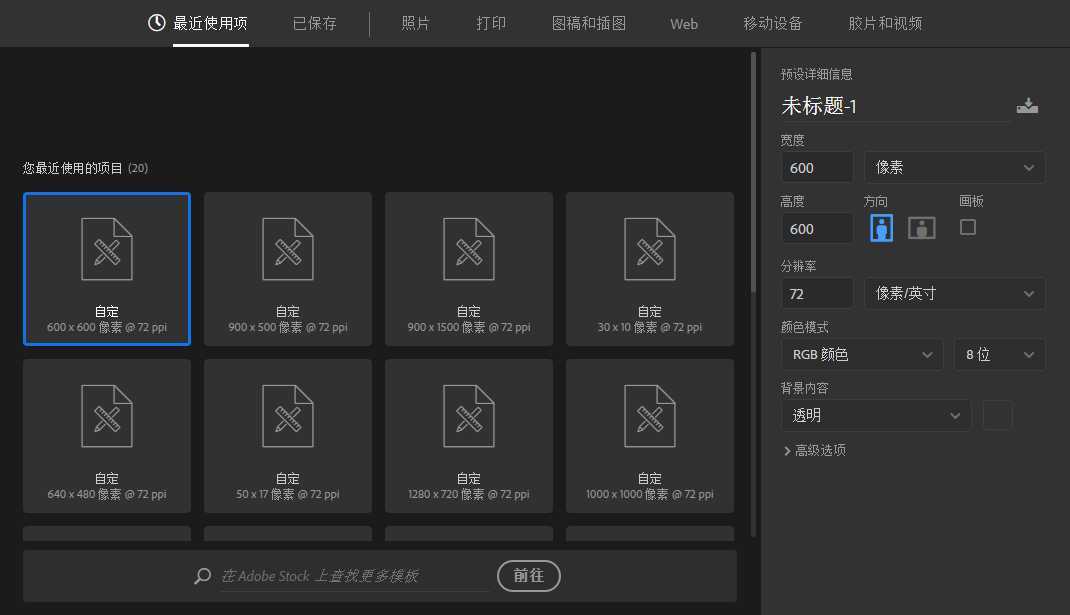Open the 像素 width units dropdown

click(954, 167)
